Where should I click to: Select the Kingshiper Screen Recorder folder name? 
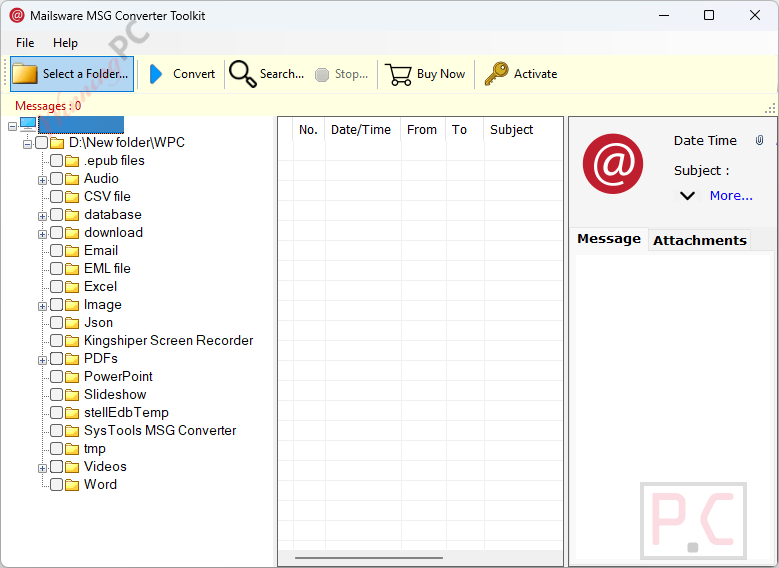168,340
